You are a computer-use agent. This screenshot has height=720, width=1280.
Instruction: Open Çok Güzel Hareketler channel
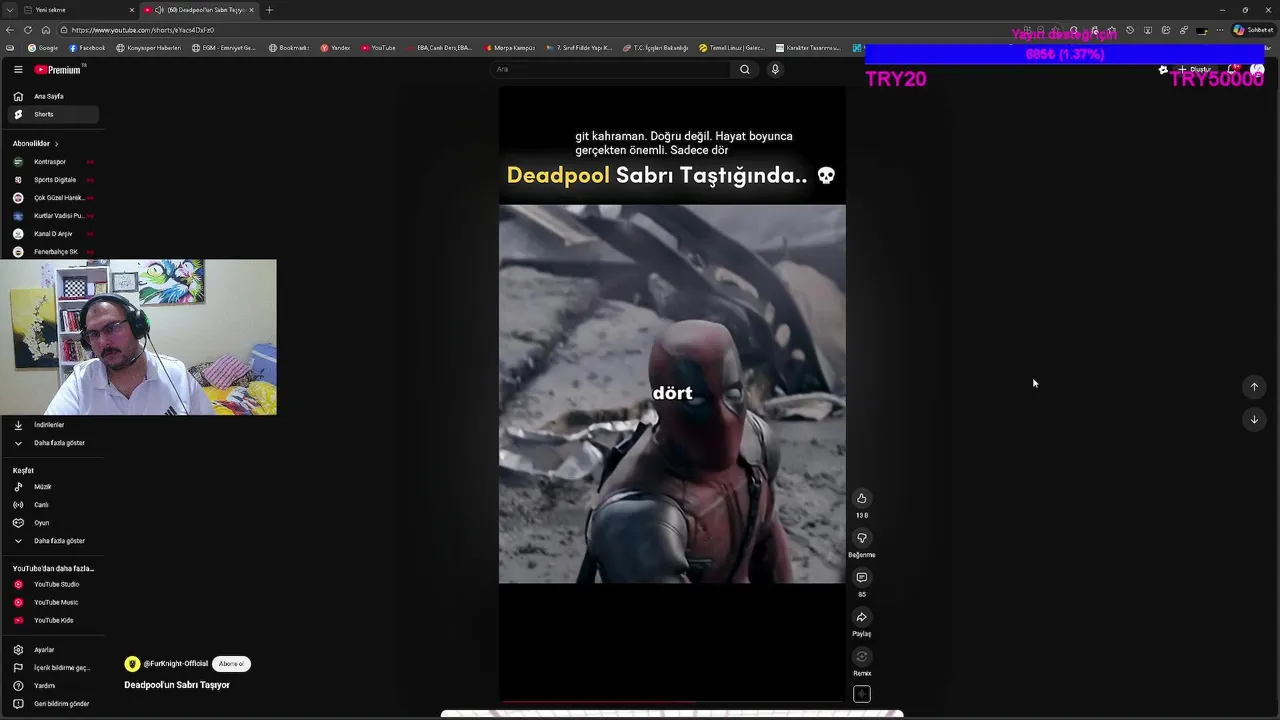point(52,198)
